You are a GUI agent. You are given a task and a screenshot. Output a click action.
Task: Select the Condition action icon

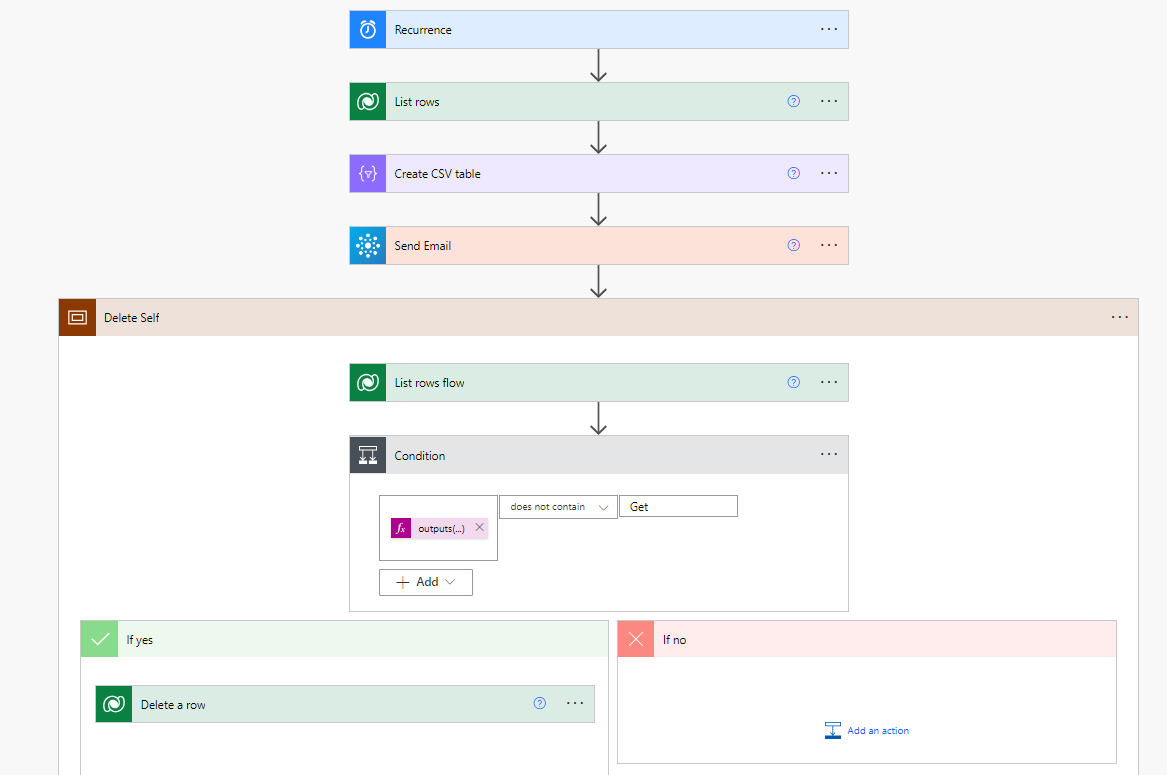point(367,454)
